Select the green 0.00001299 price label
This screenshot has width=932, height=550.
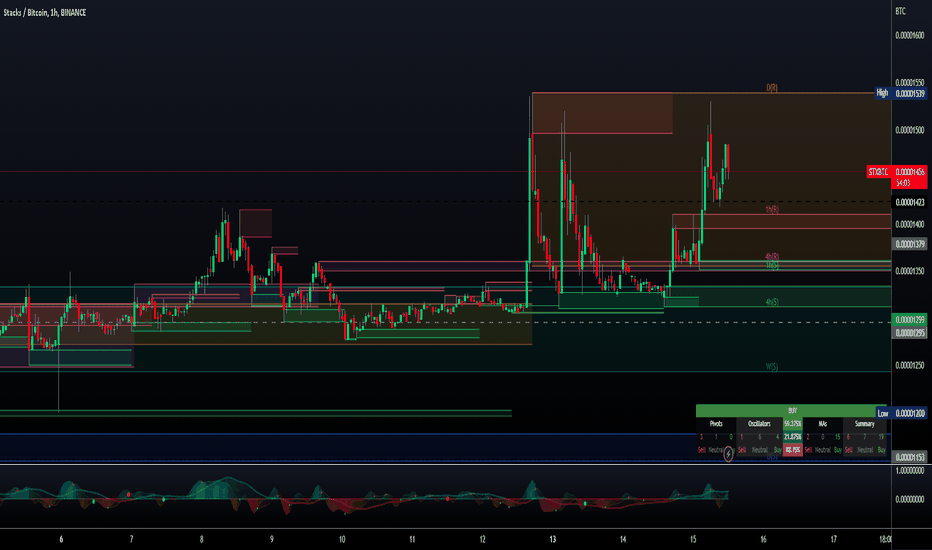[910, 320]
